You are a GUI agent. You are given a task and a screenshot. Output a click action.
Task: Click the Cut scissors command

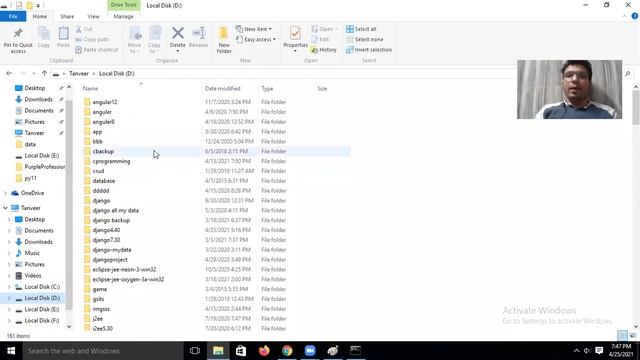(x=84, y=29)
